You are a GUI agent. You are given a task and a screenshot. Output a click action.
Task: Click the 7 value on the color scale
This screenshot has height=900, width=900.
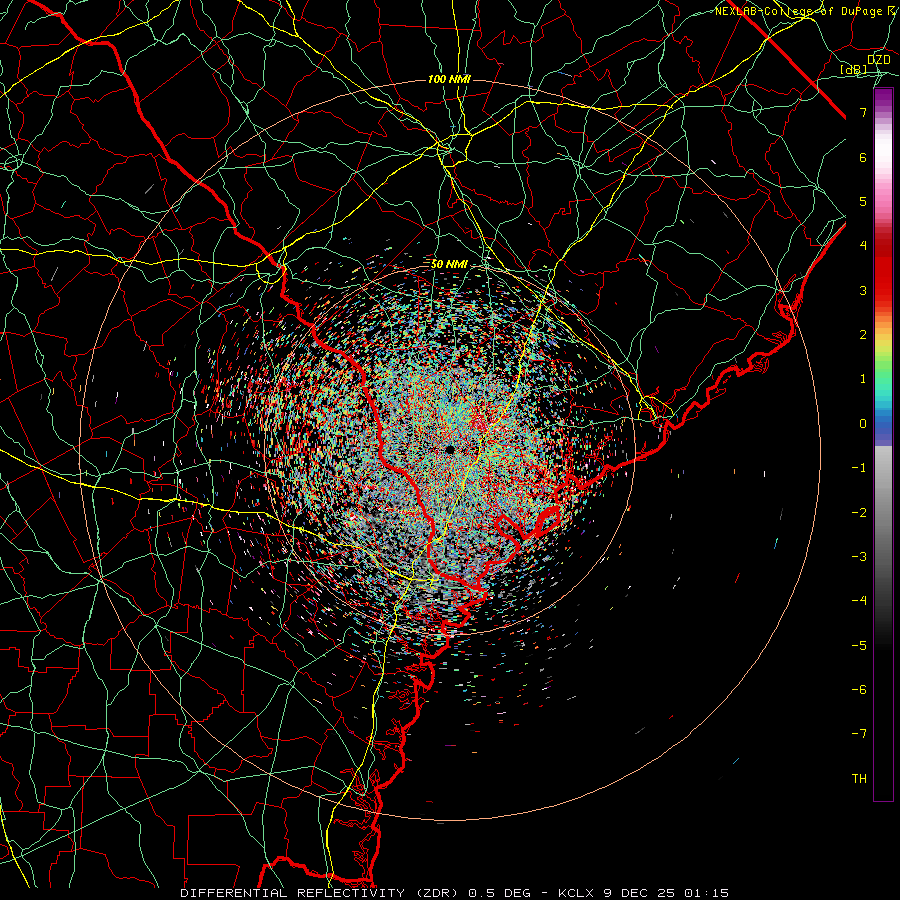pos(863,112)
